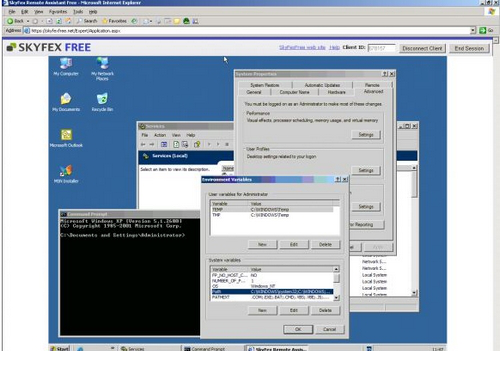Open the IE Search pane
Image resolution: width=500 pixels, height=365 pixels.
click(x=87, y=21)
